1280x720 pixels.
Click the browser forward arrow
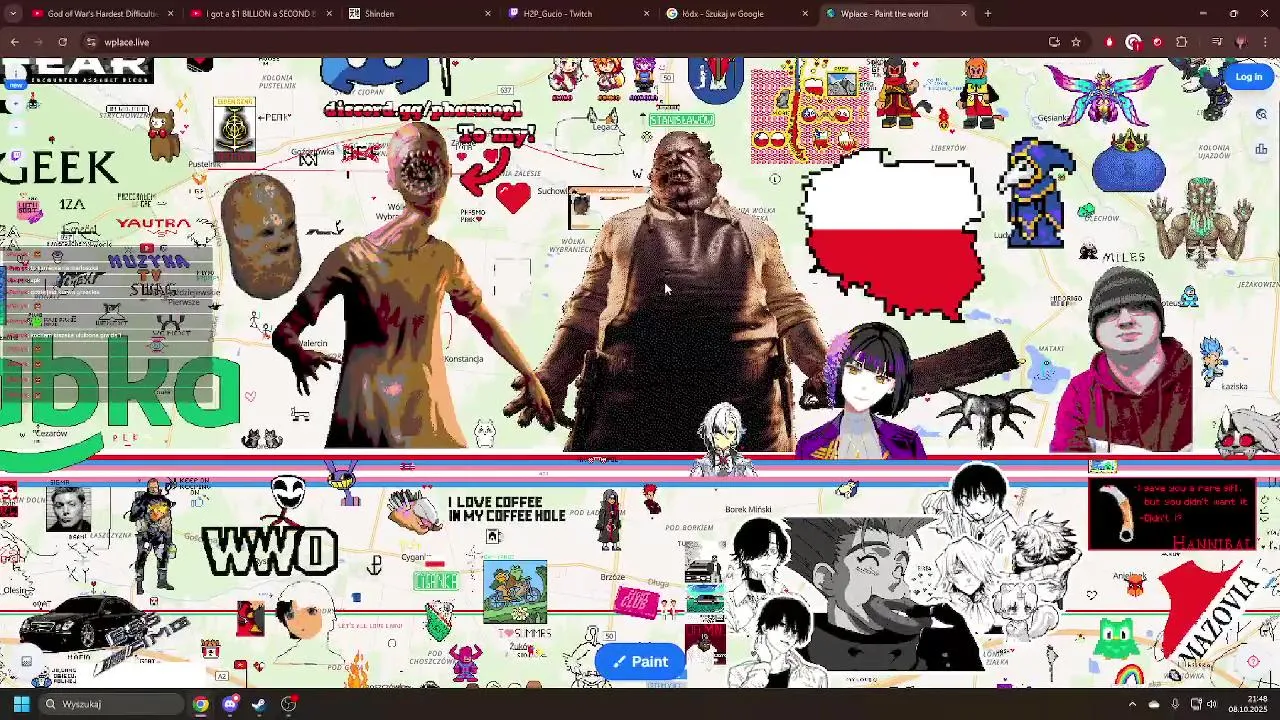pyautogui.click(x=39, y=42)
